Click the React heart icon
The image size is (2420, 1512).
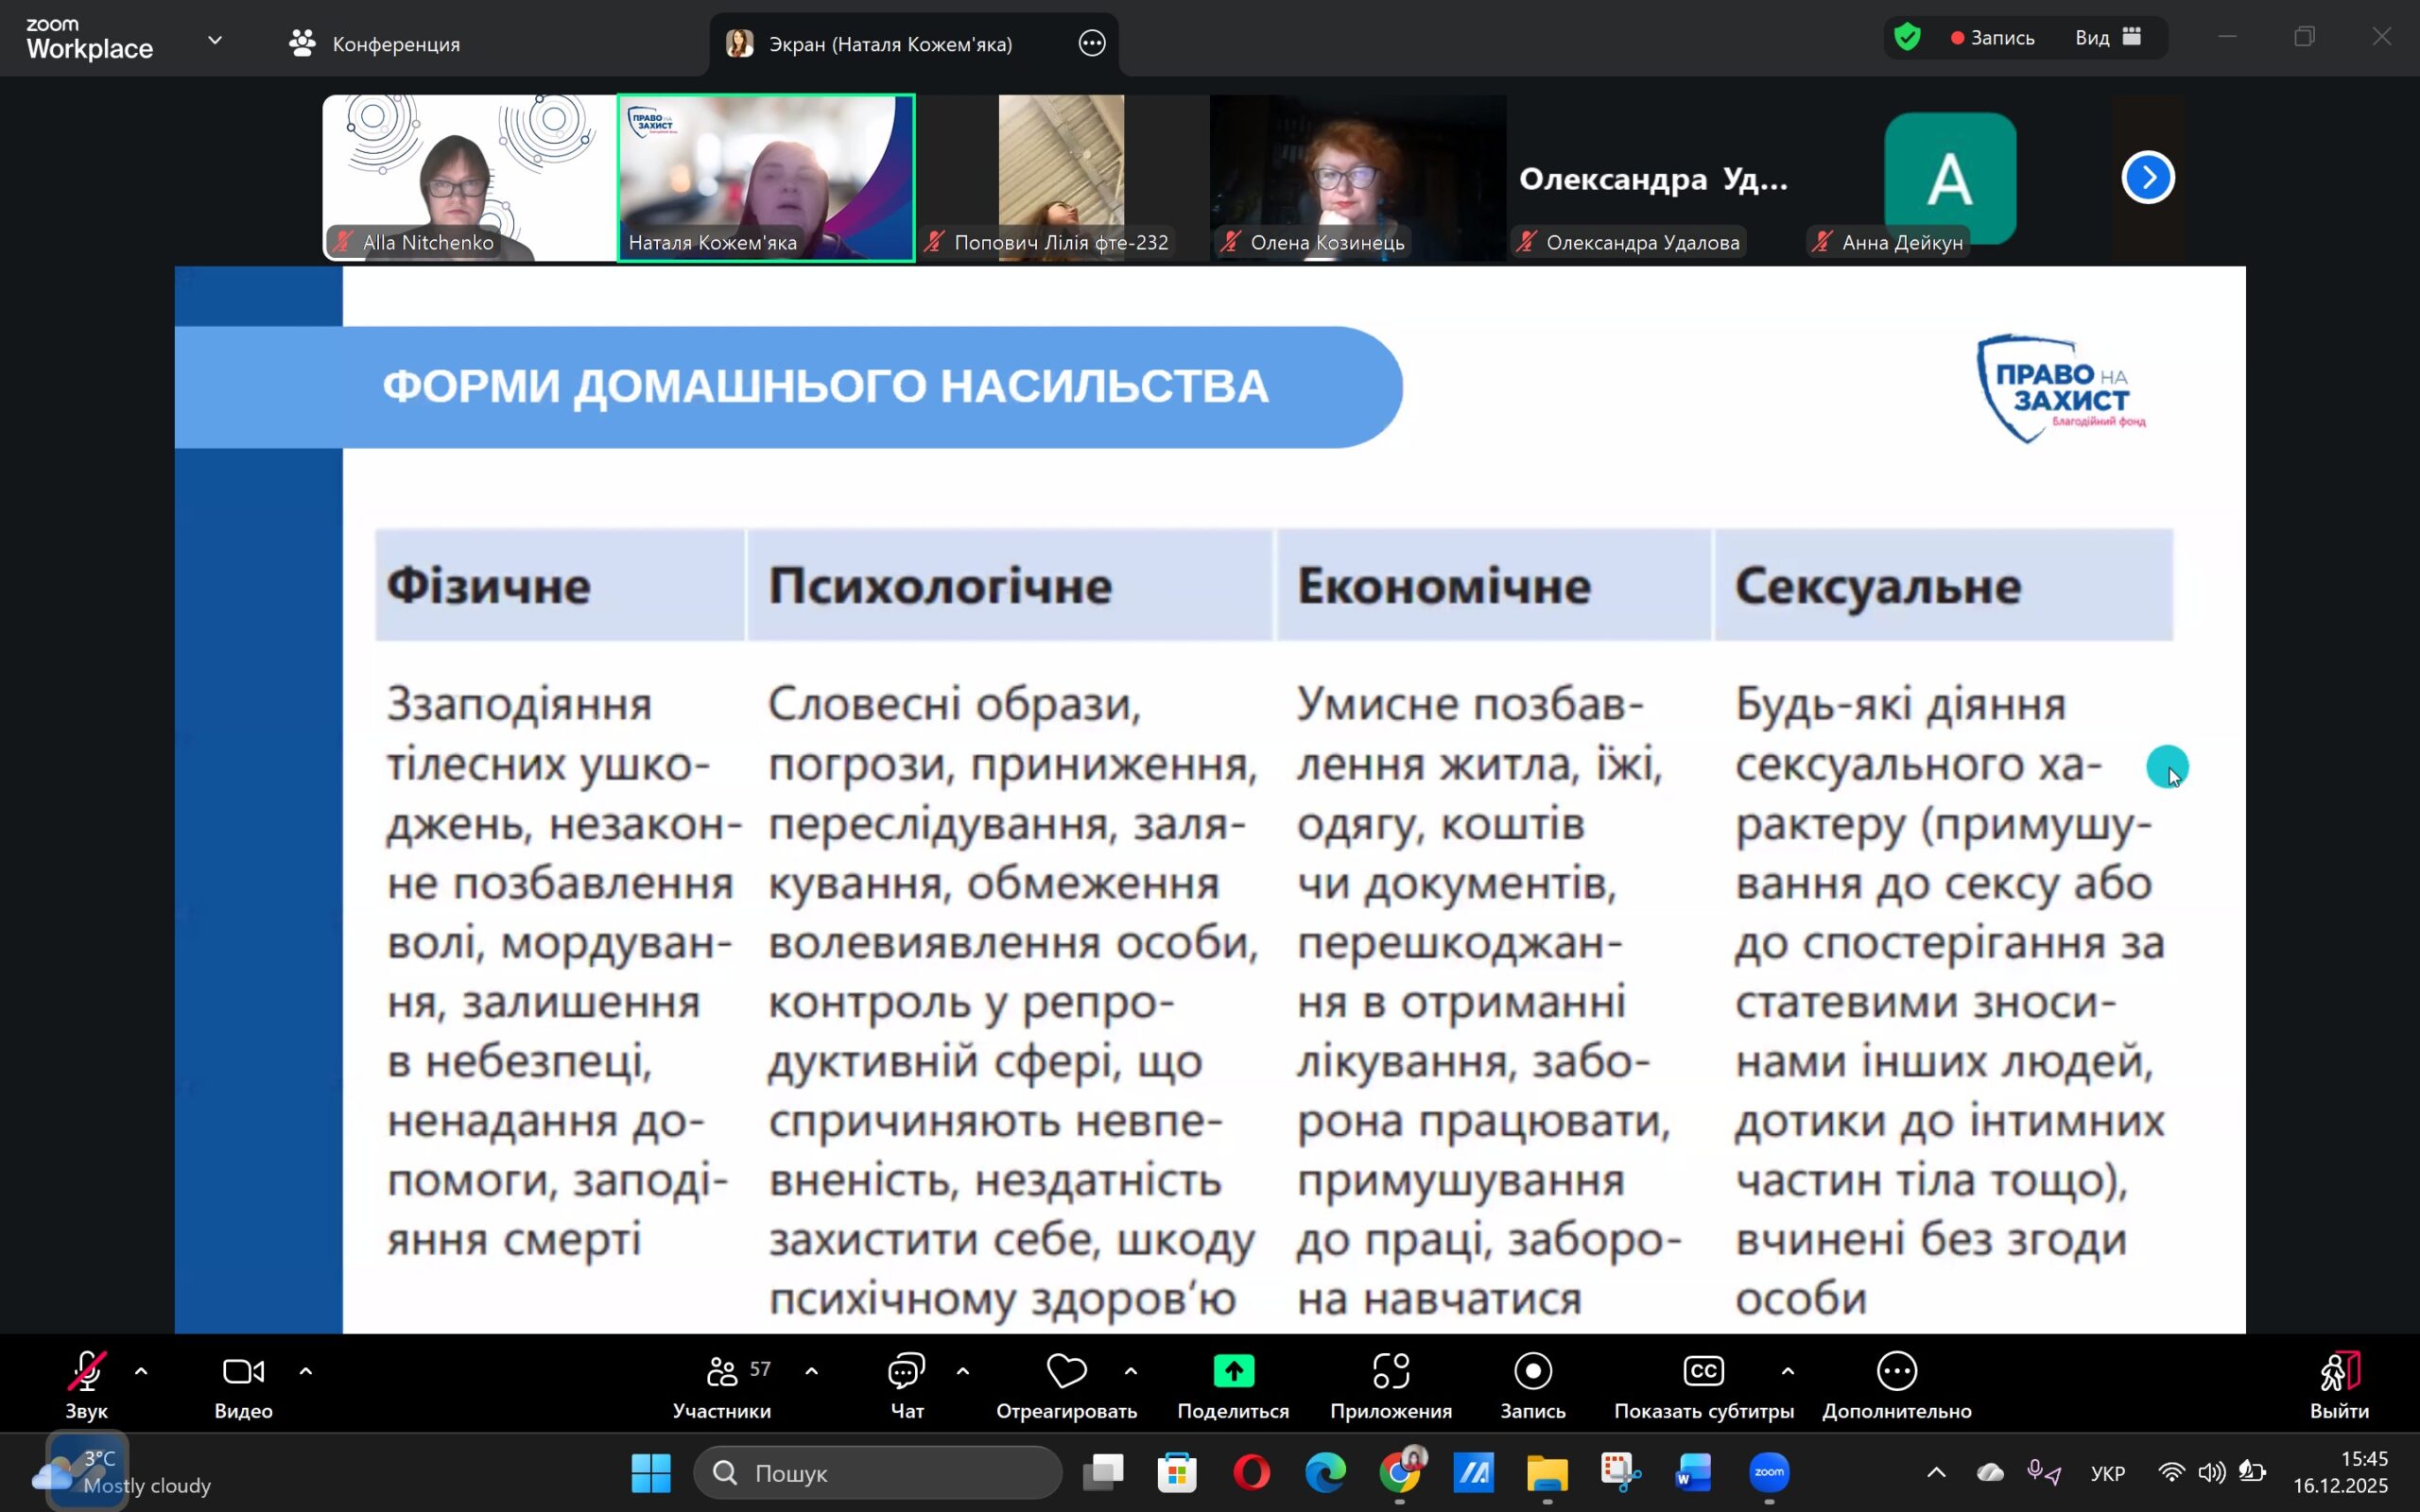pyautogui.click(x=1066, y=1371)
